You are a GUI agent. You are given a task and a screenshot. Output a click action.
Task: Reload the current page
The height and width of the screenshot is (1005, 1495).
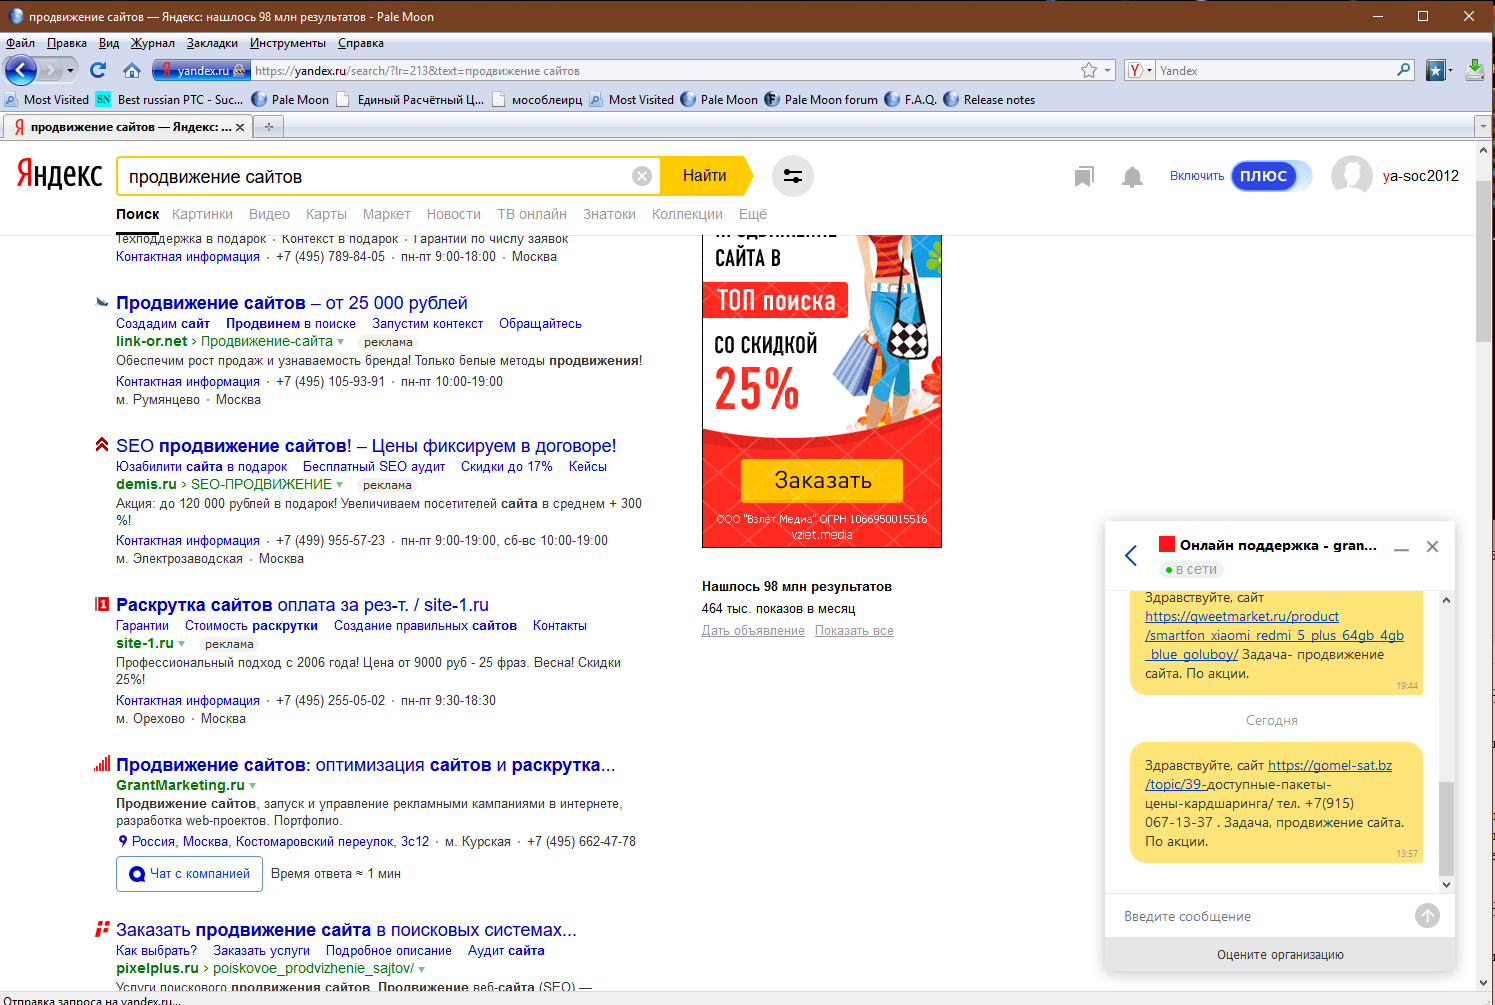coord(98,70)
